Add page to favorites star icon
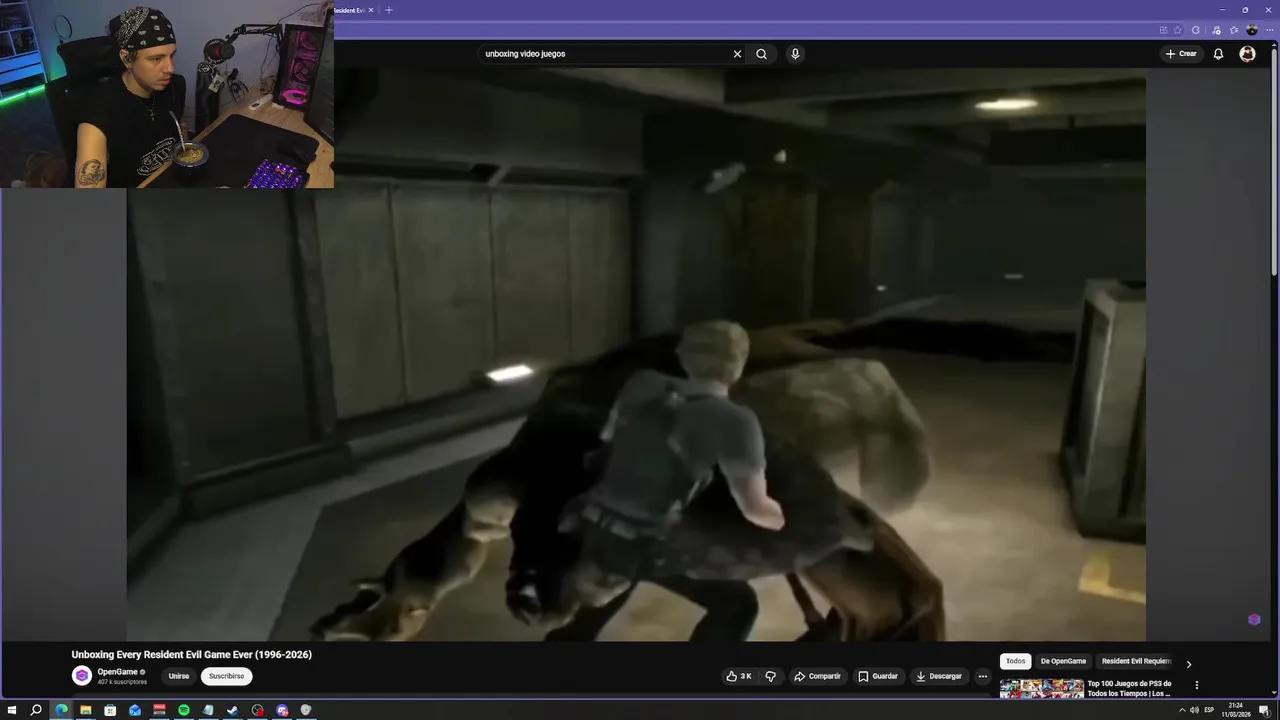Viewport: 1280px width, 720px height. click(x=1177, y=30)
